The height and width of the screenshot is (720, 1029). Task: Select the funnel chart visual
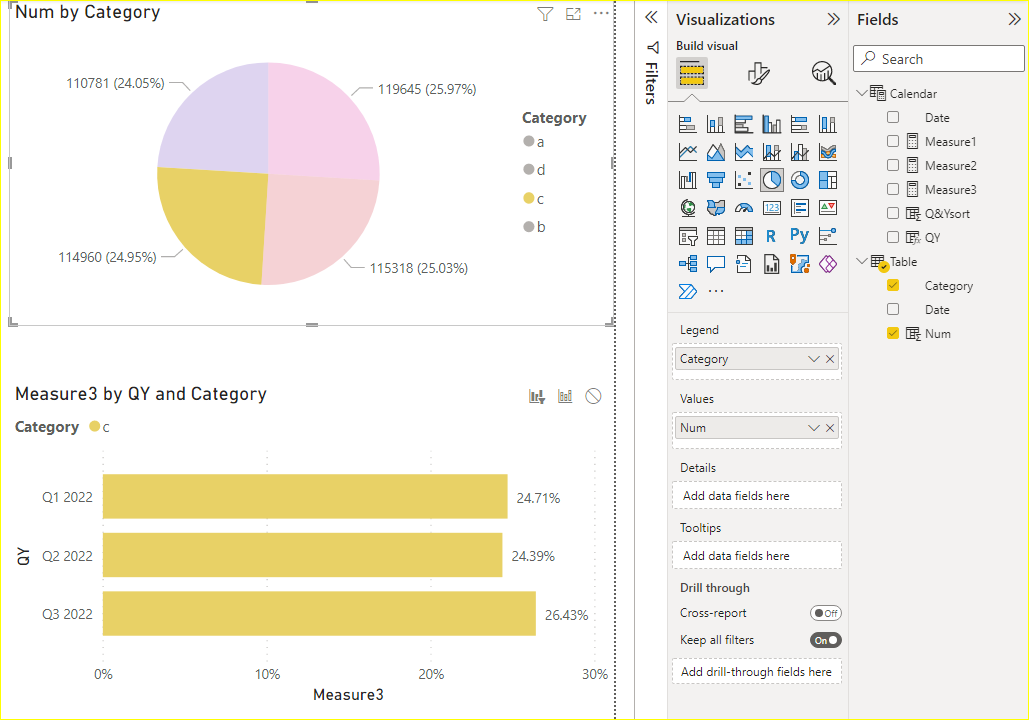pyautogui.click(x=715, y=180)
